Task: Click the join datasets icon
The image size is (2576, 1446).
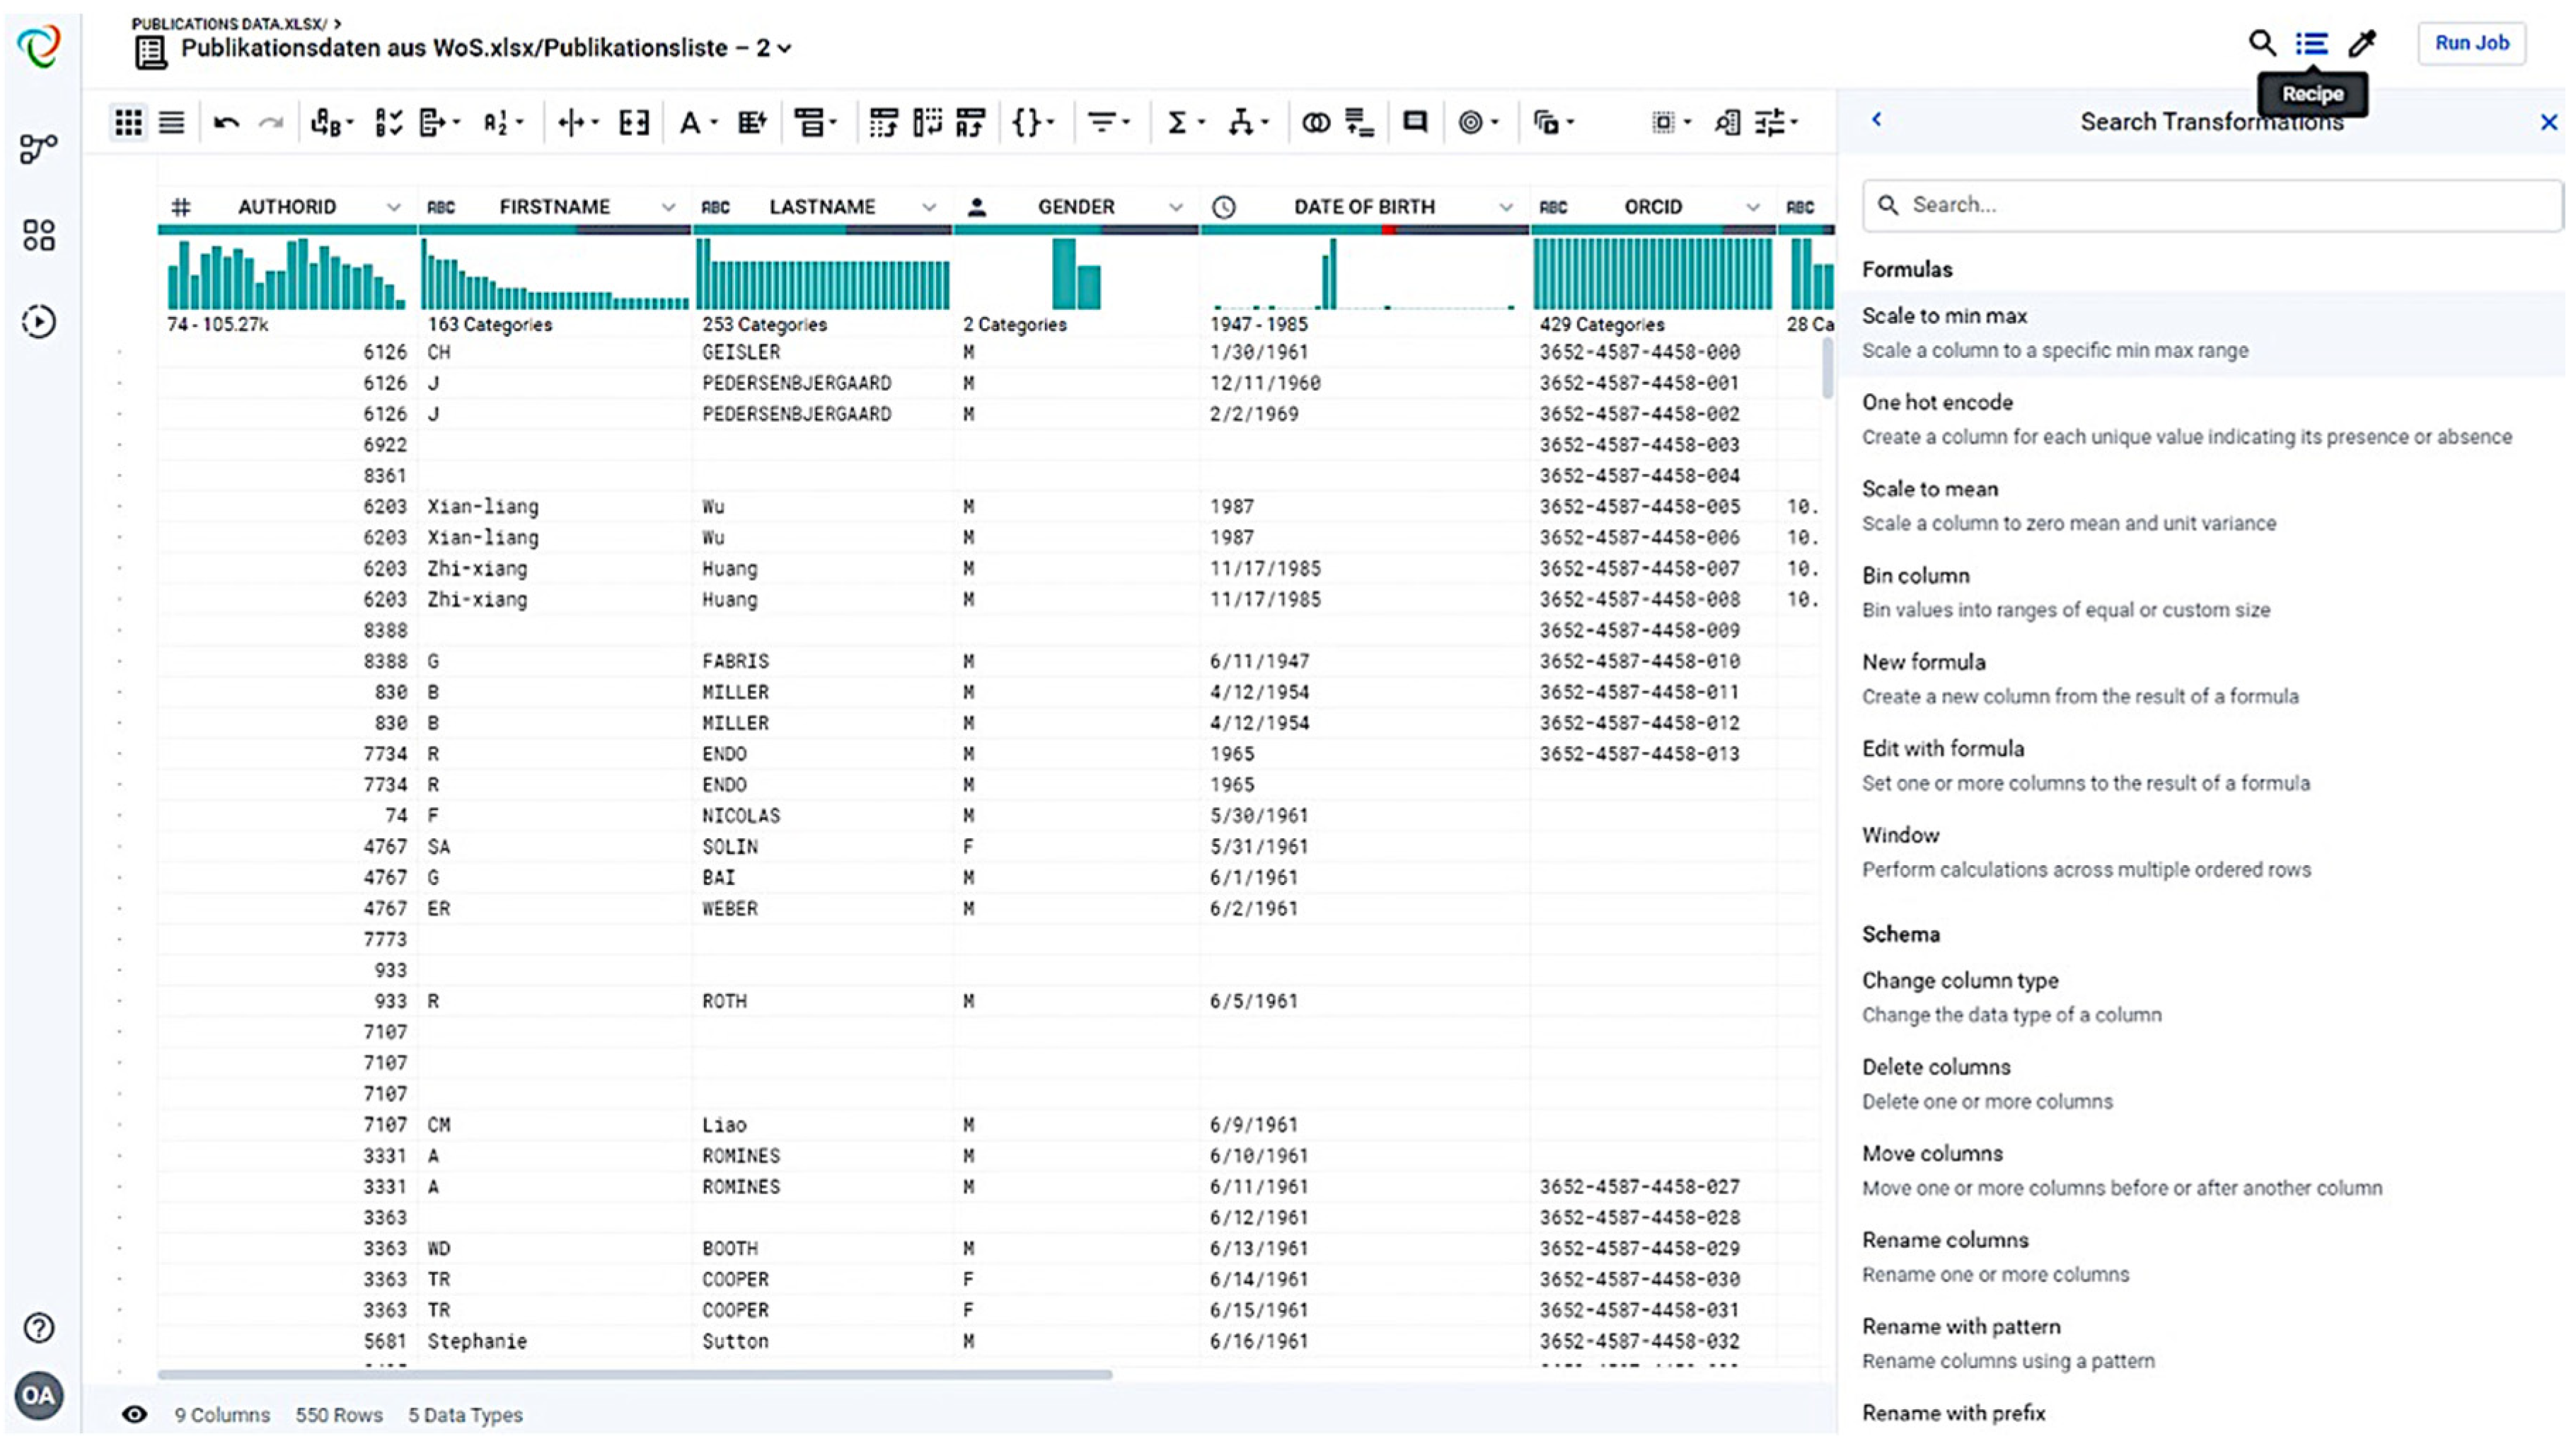Action: pyautogui.click(x=1316, y=122)
